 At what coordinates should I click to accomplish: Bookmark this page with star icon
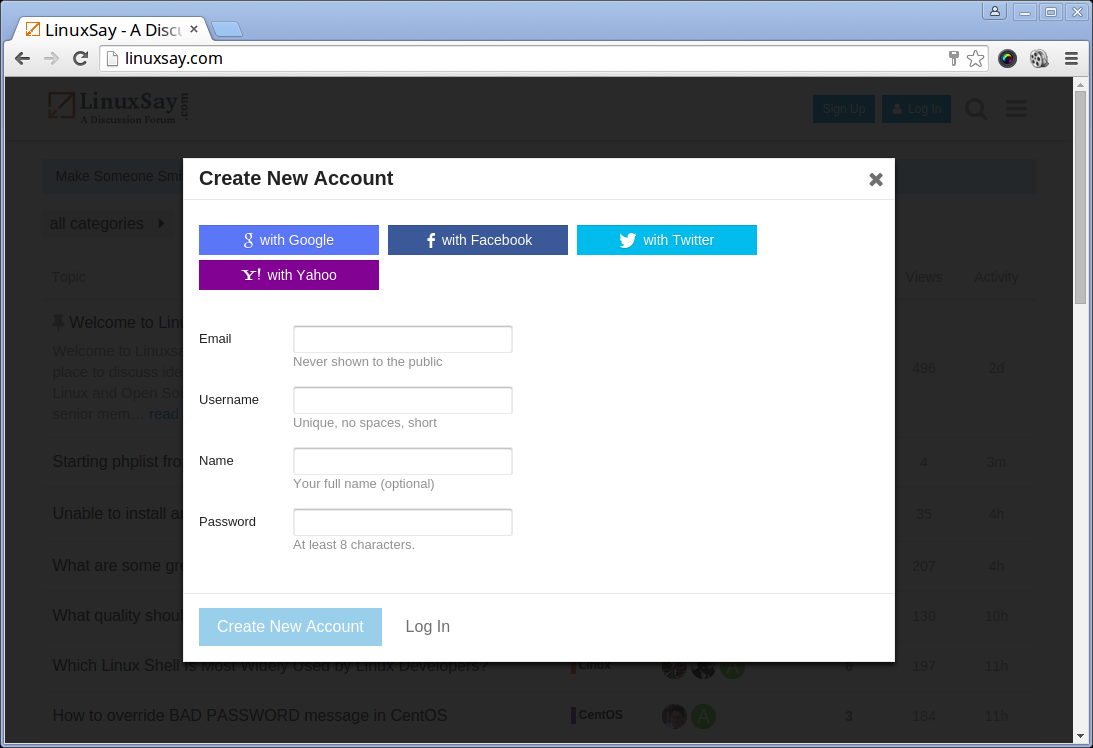pyautogui.click(x=975, y=59)
